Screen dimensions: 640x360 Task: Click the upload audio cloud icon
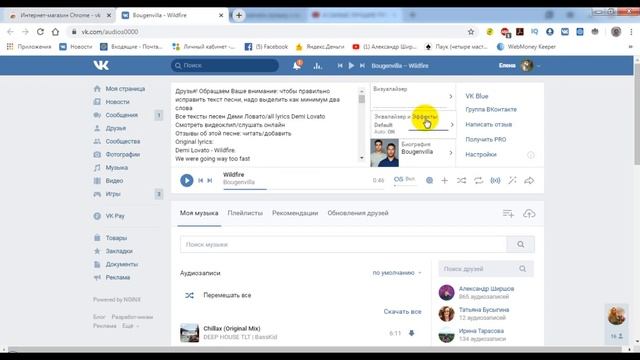click(529, 213)
